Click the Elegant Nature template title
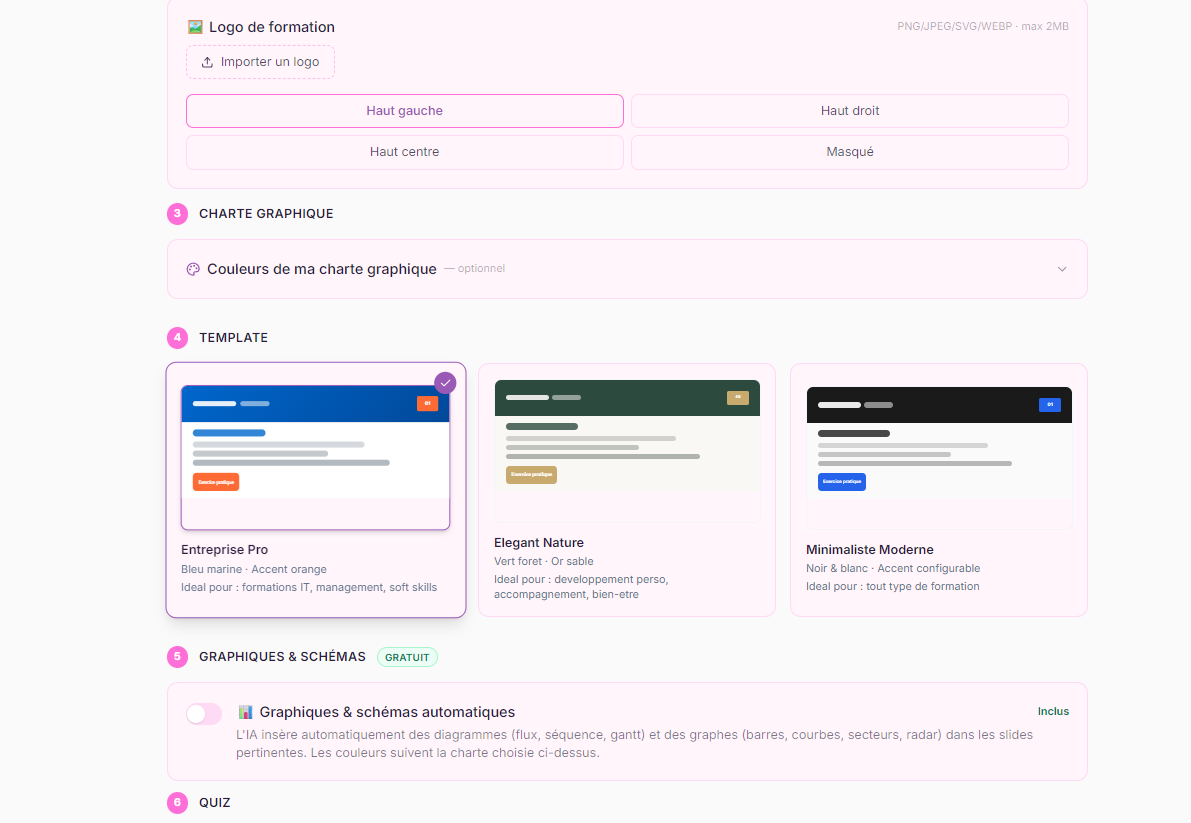The width and height of the screenshot is (1191, 823). 539,543
